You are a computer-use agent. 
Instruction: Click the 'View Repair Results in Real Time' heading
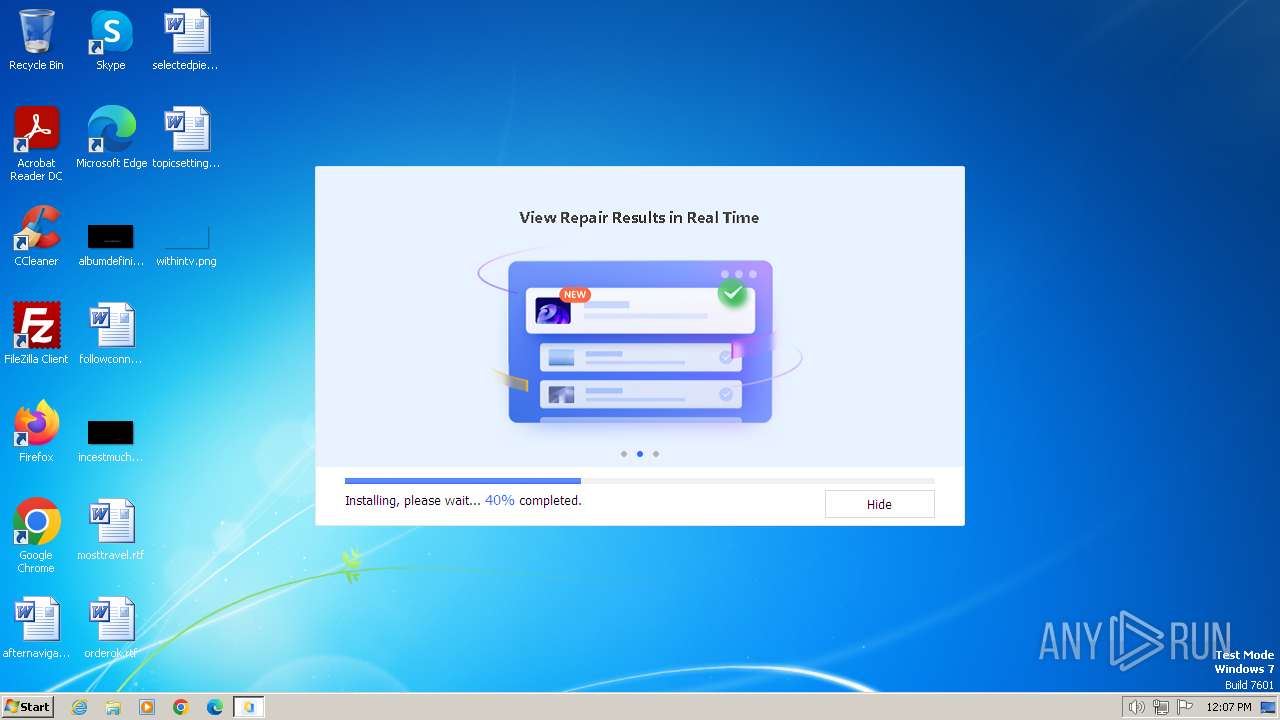coord(639,217)
